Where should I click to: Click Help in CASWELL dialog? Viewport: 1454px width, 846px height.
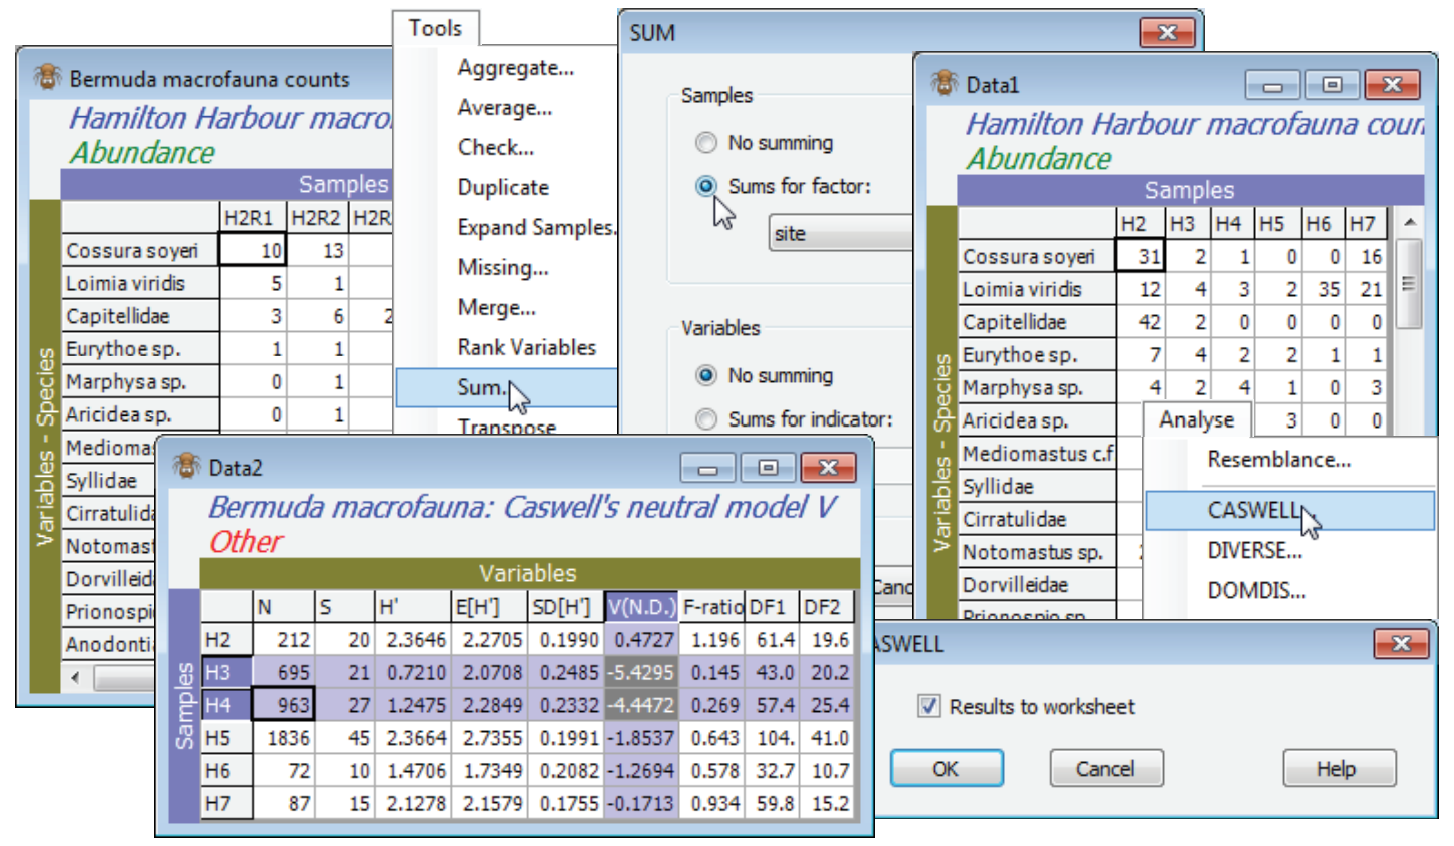click(1339, 768)
